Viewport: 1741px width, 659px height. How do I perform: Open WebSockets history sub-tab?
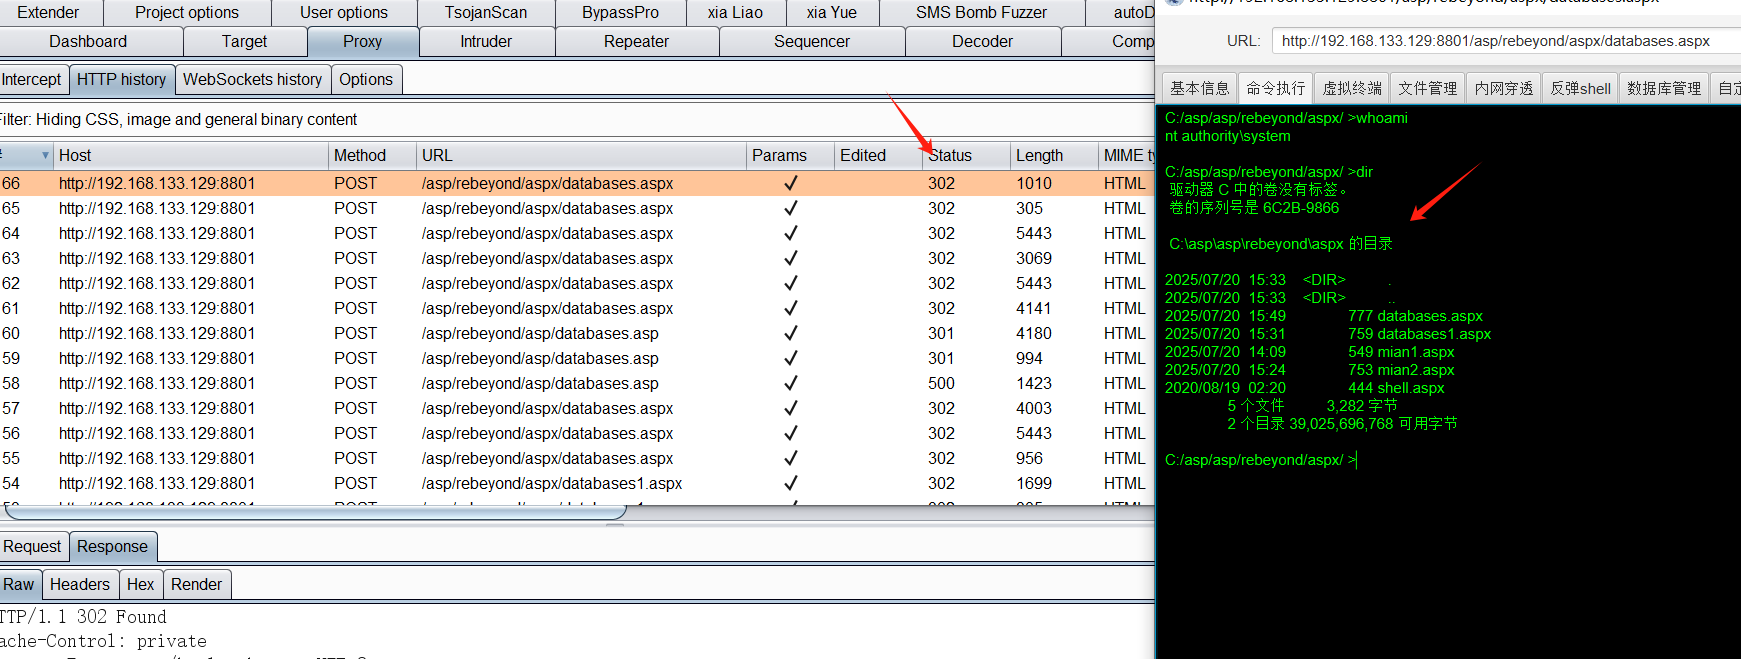coord(252,79)
